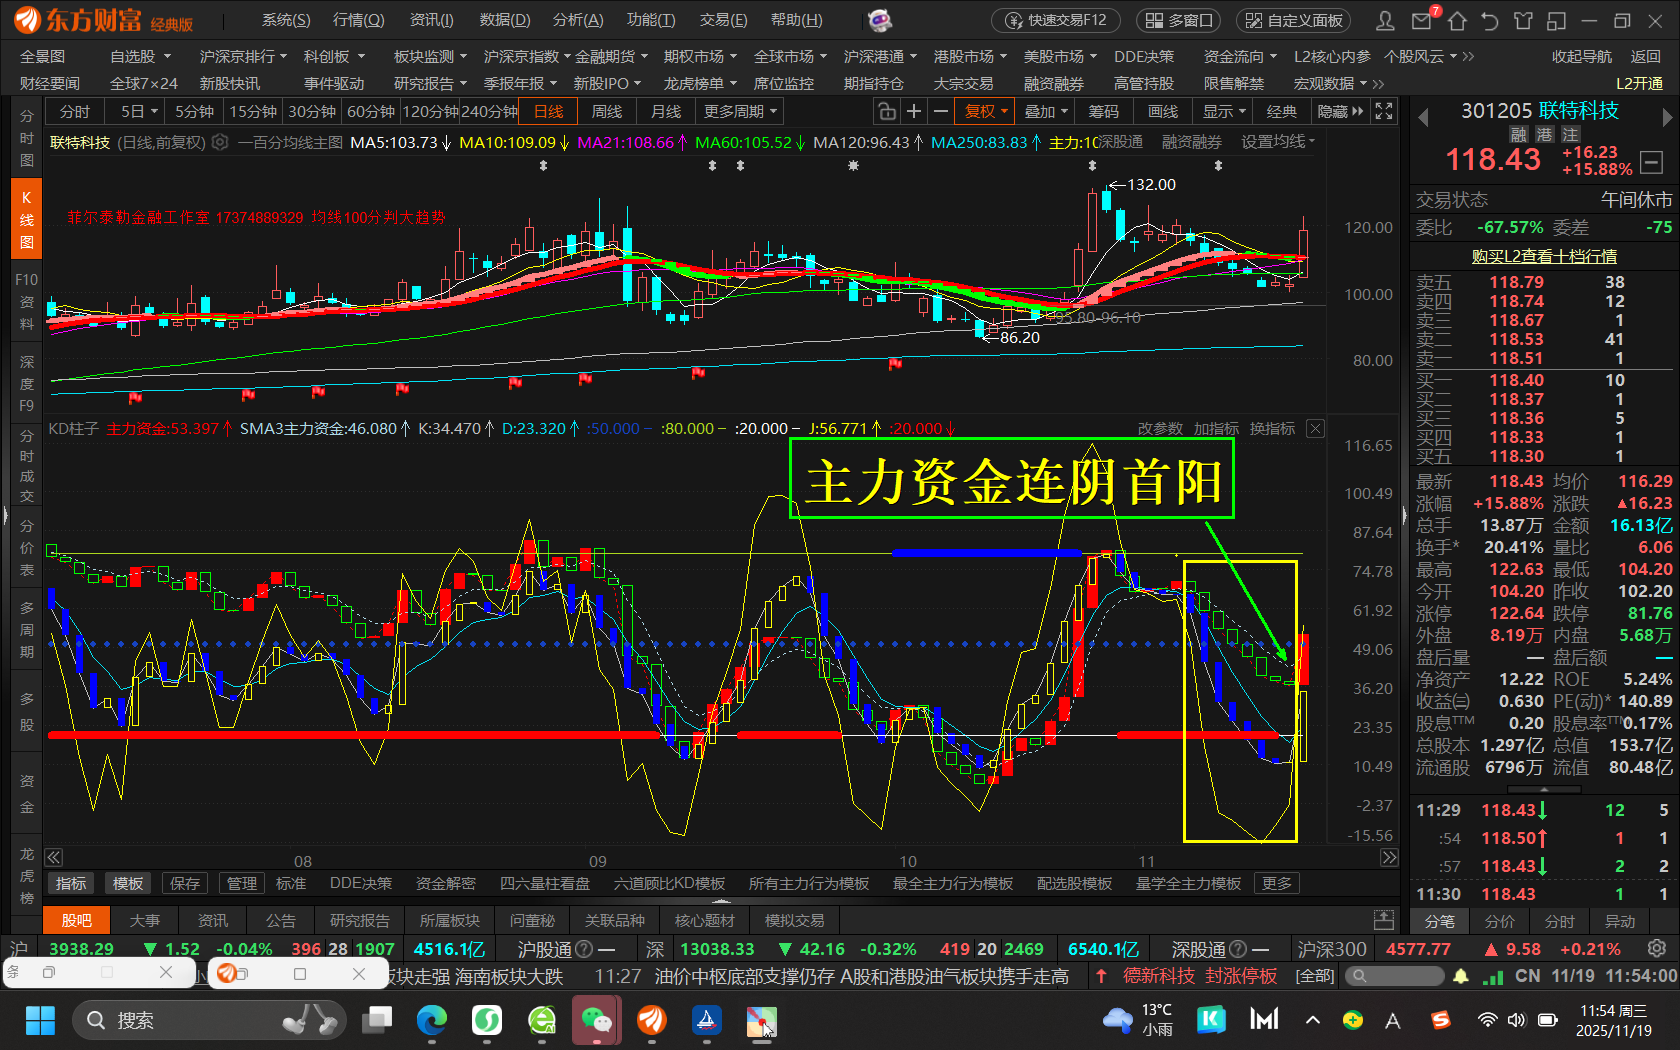1680x1050 pixels.
Task: Toggle the 模板 button
Action: point(128,884)
